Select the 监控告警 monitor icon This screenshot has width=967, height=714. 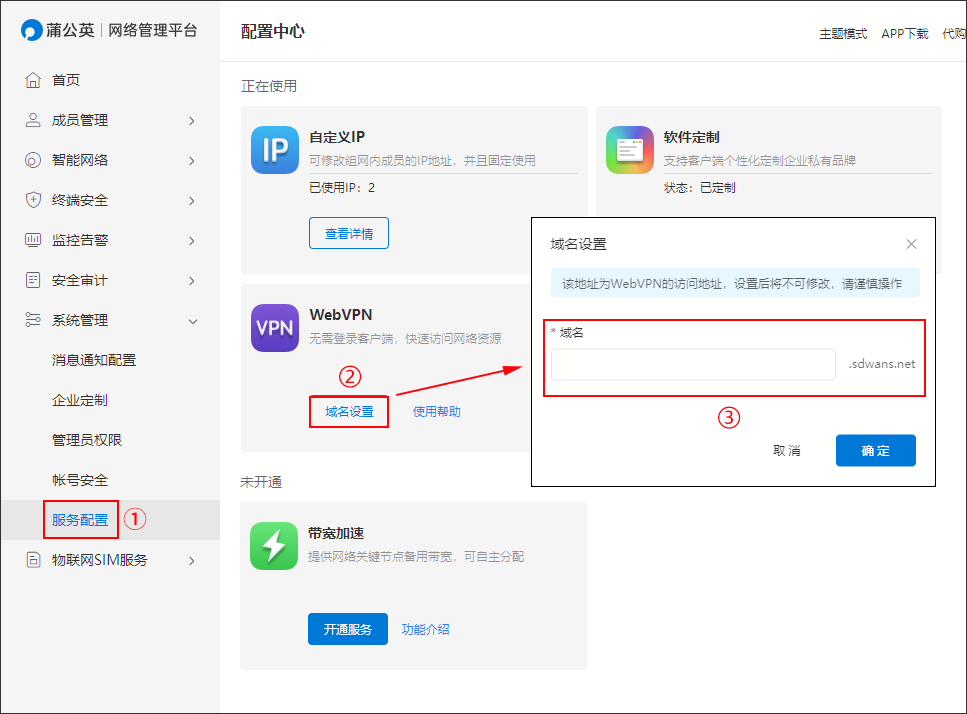(x=32, y=240)
